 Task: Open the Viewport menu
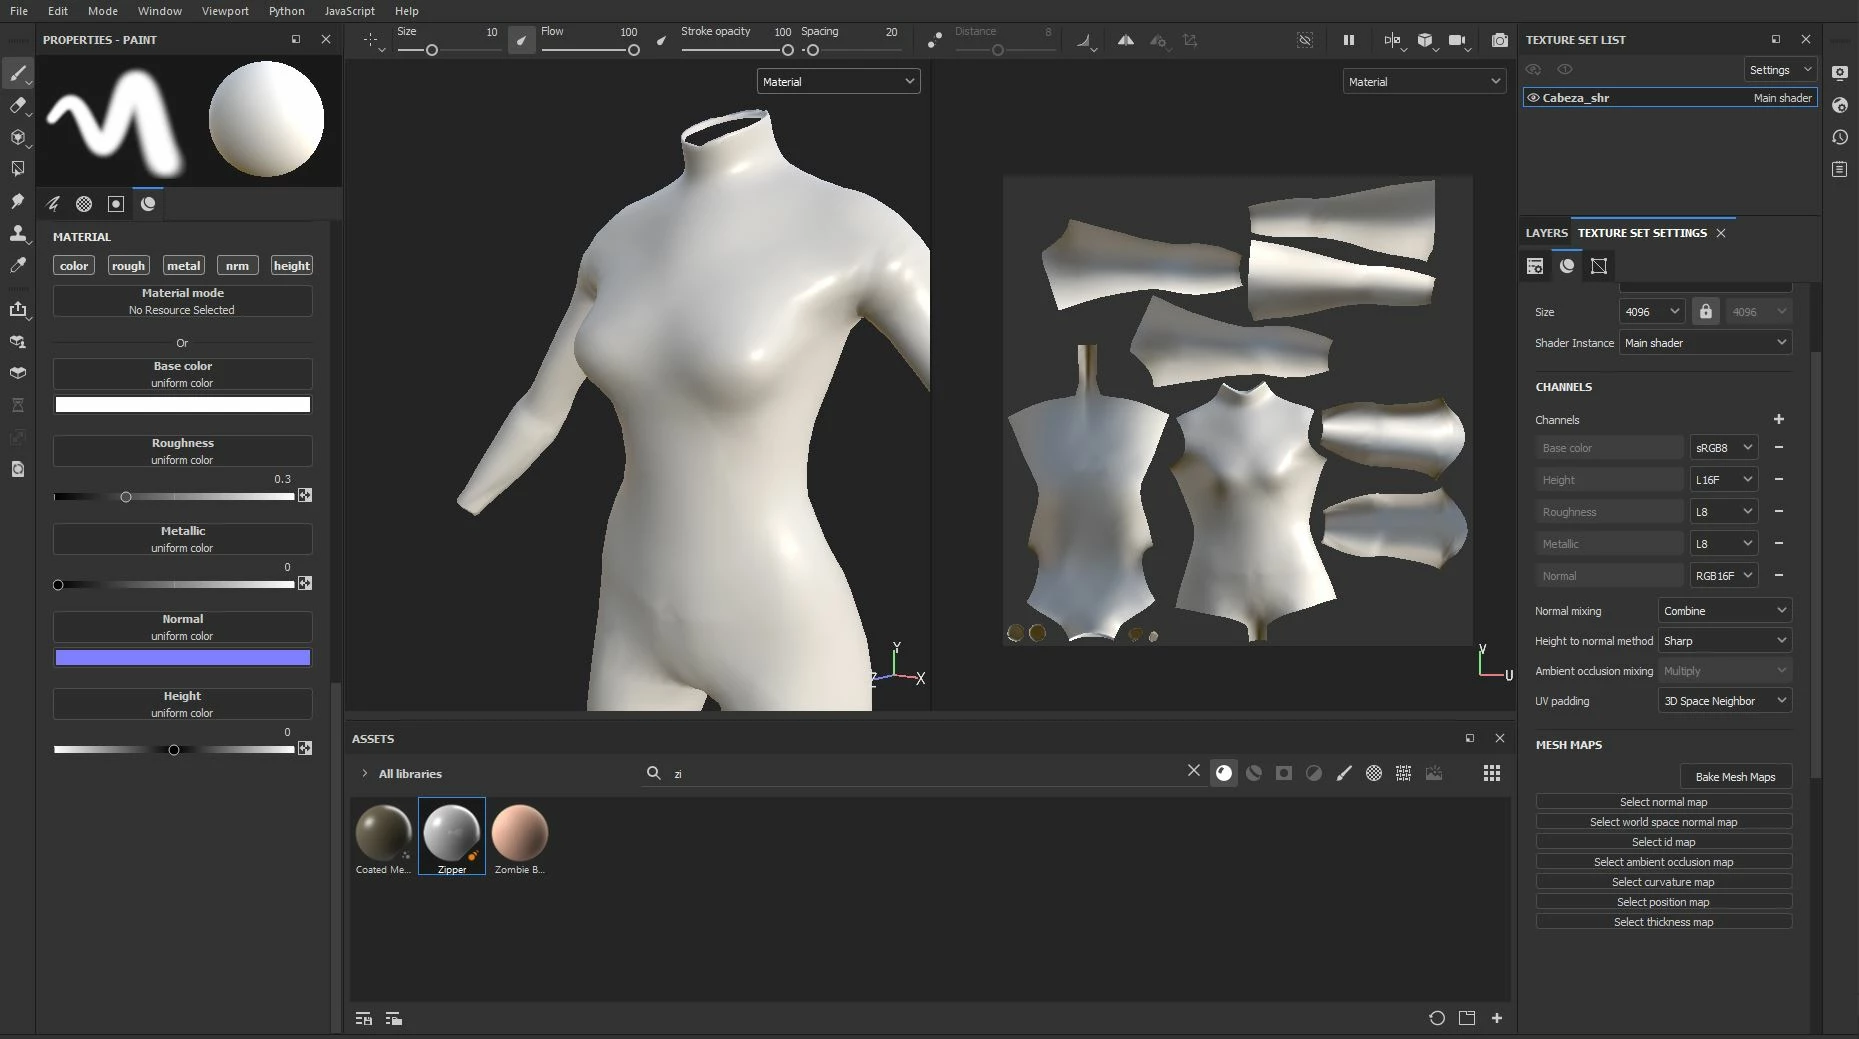pyautogui.click(x=225, y=11)
